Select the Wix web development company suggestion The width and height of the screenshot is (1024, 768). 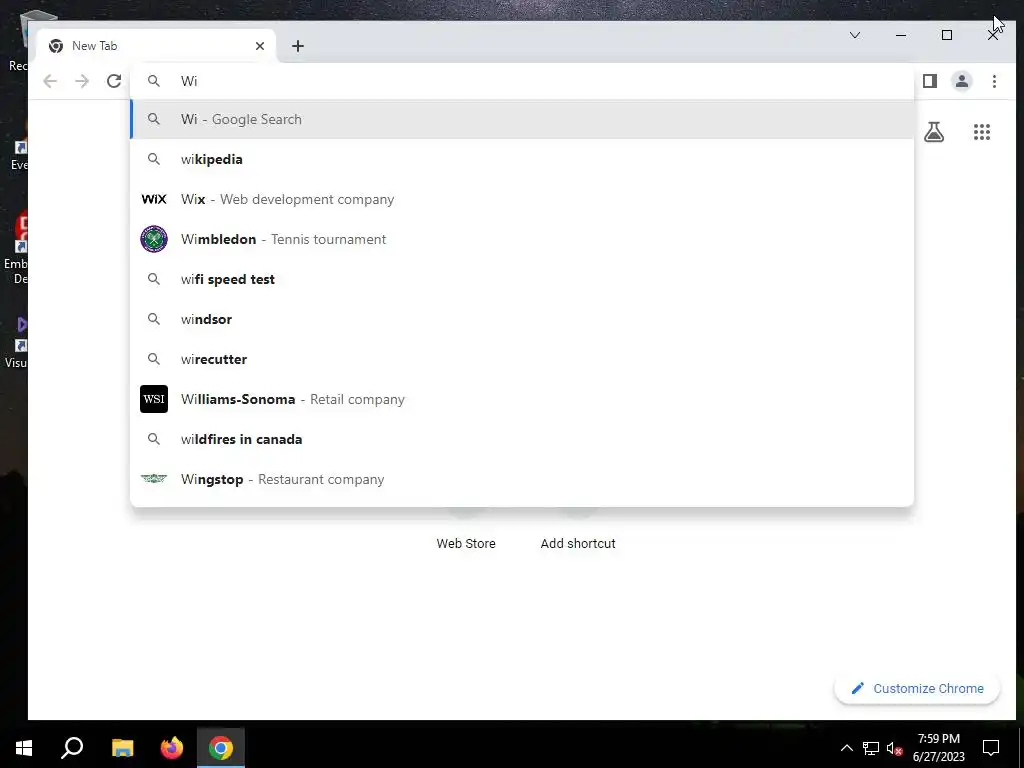522,199
